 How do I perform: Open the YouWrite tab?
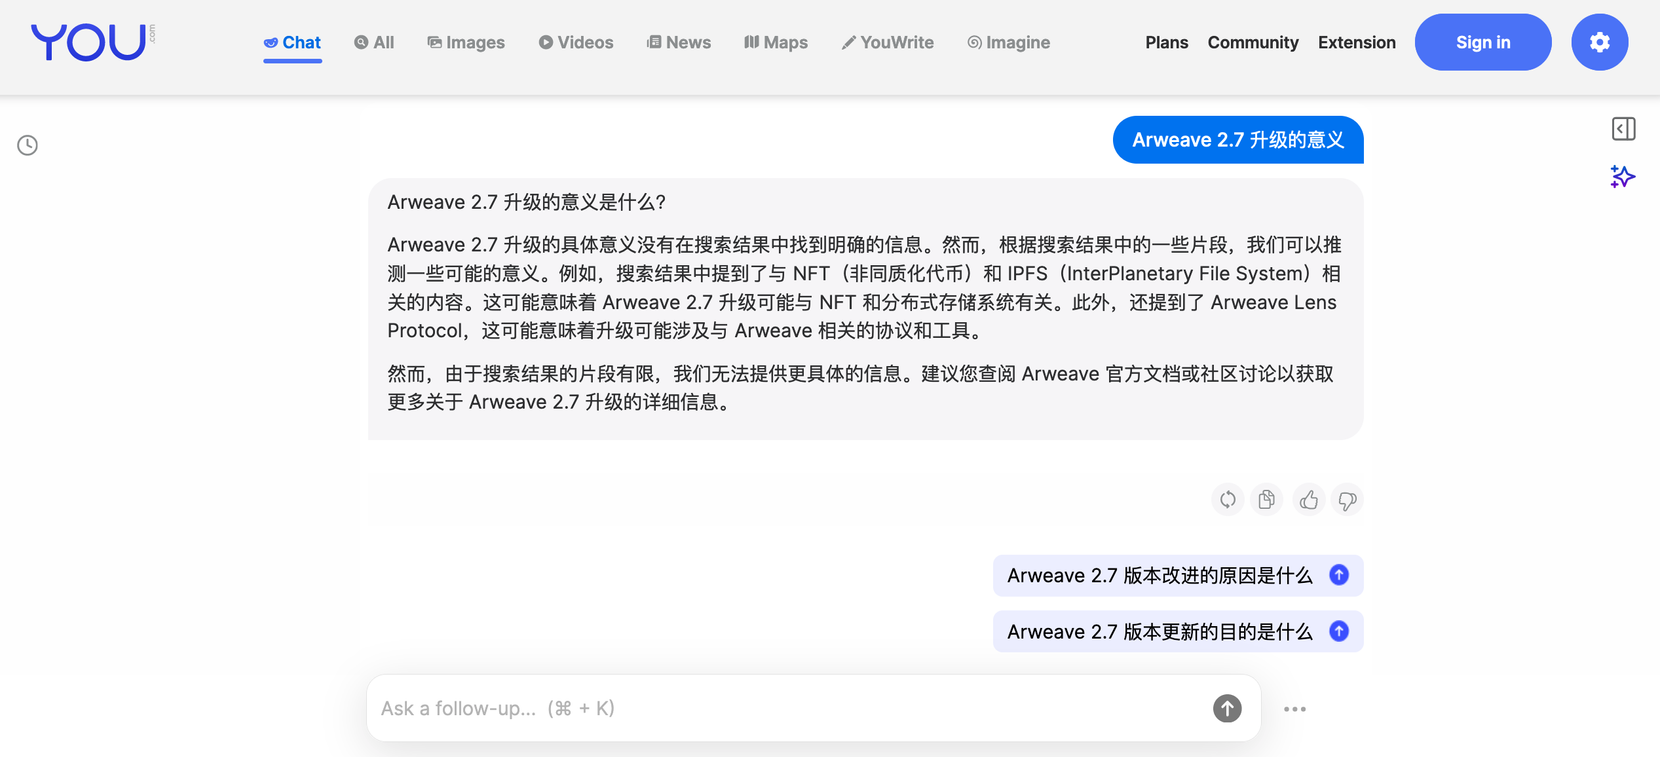[x=888, y=43]
